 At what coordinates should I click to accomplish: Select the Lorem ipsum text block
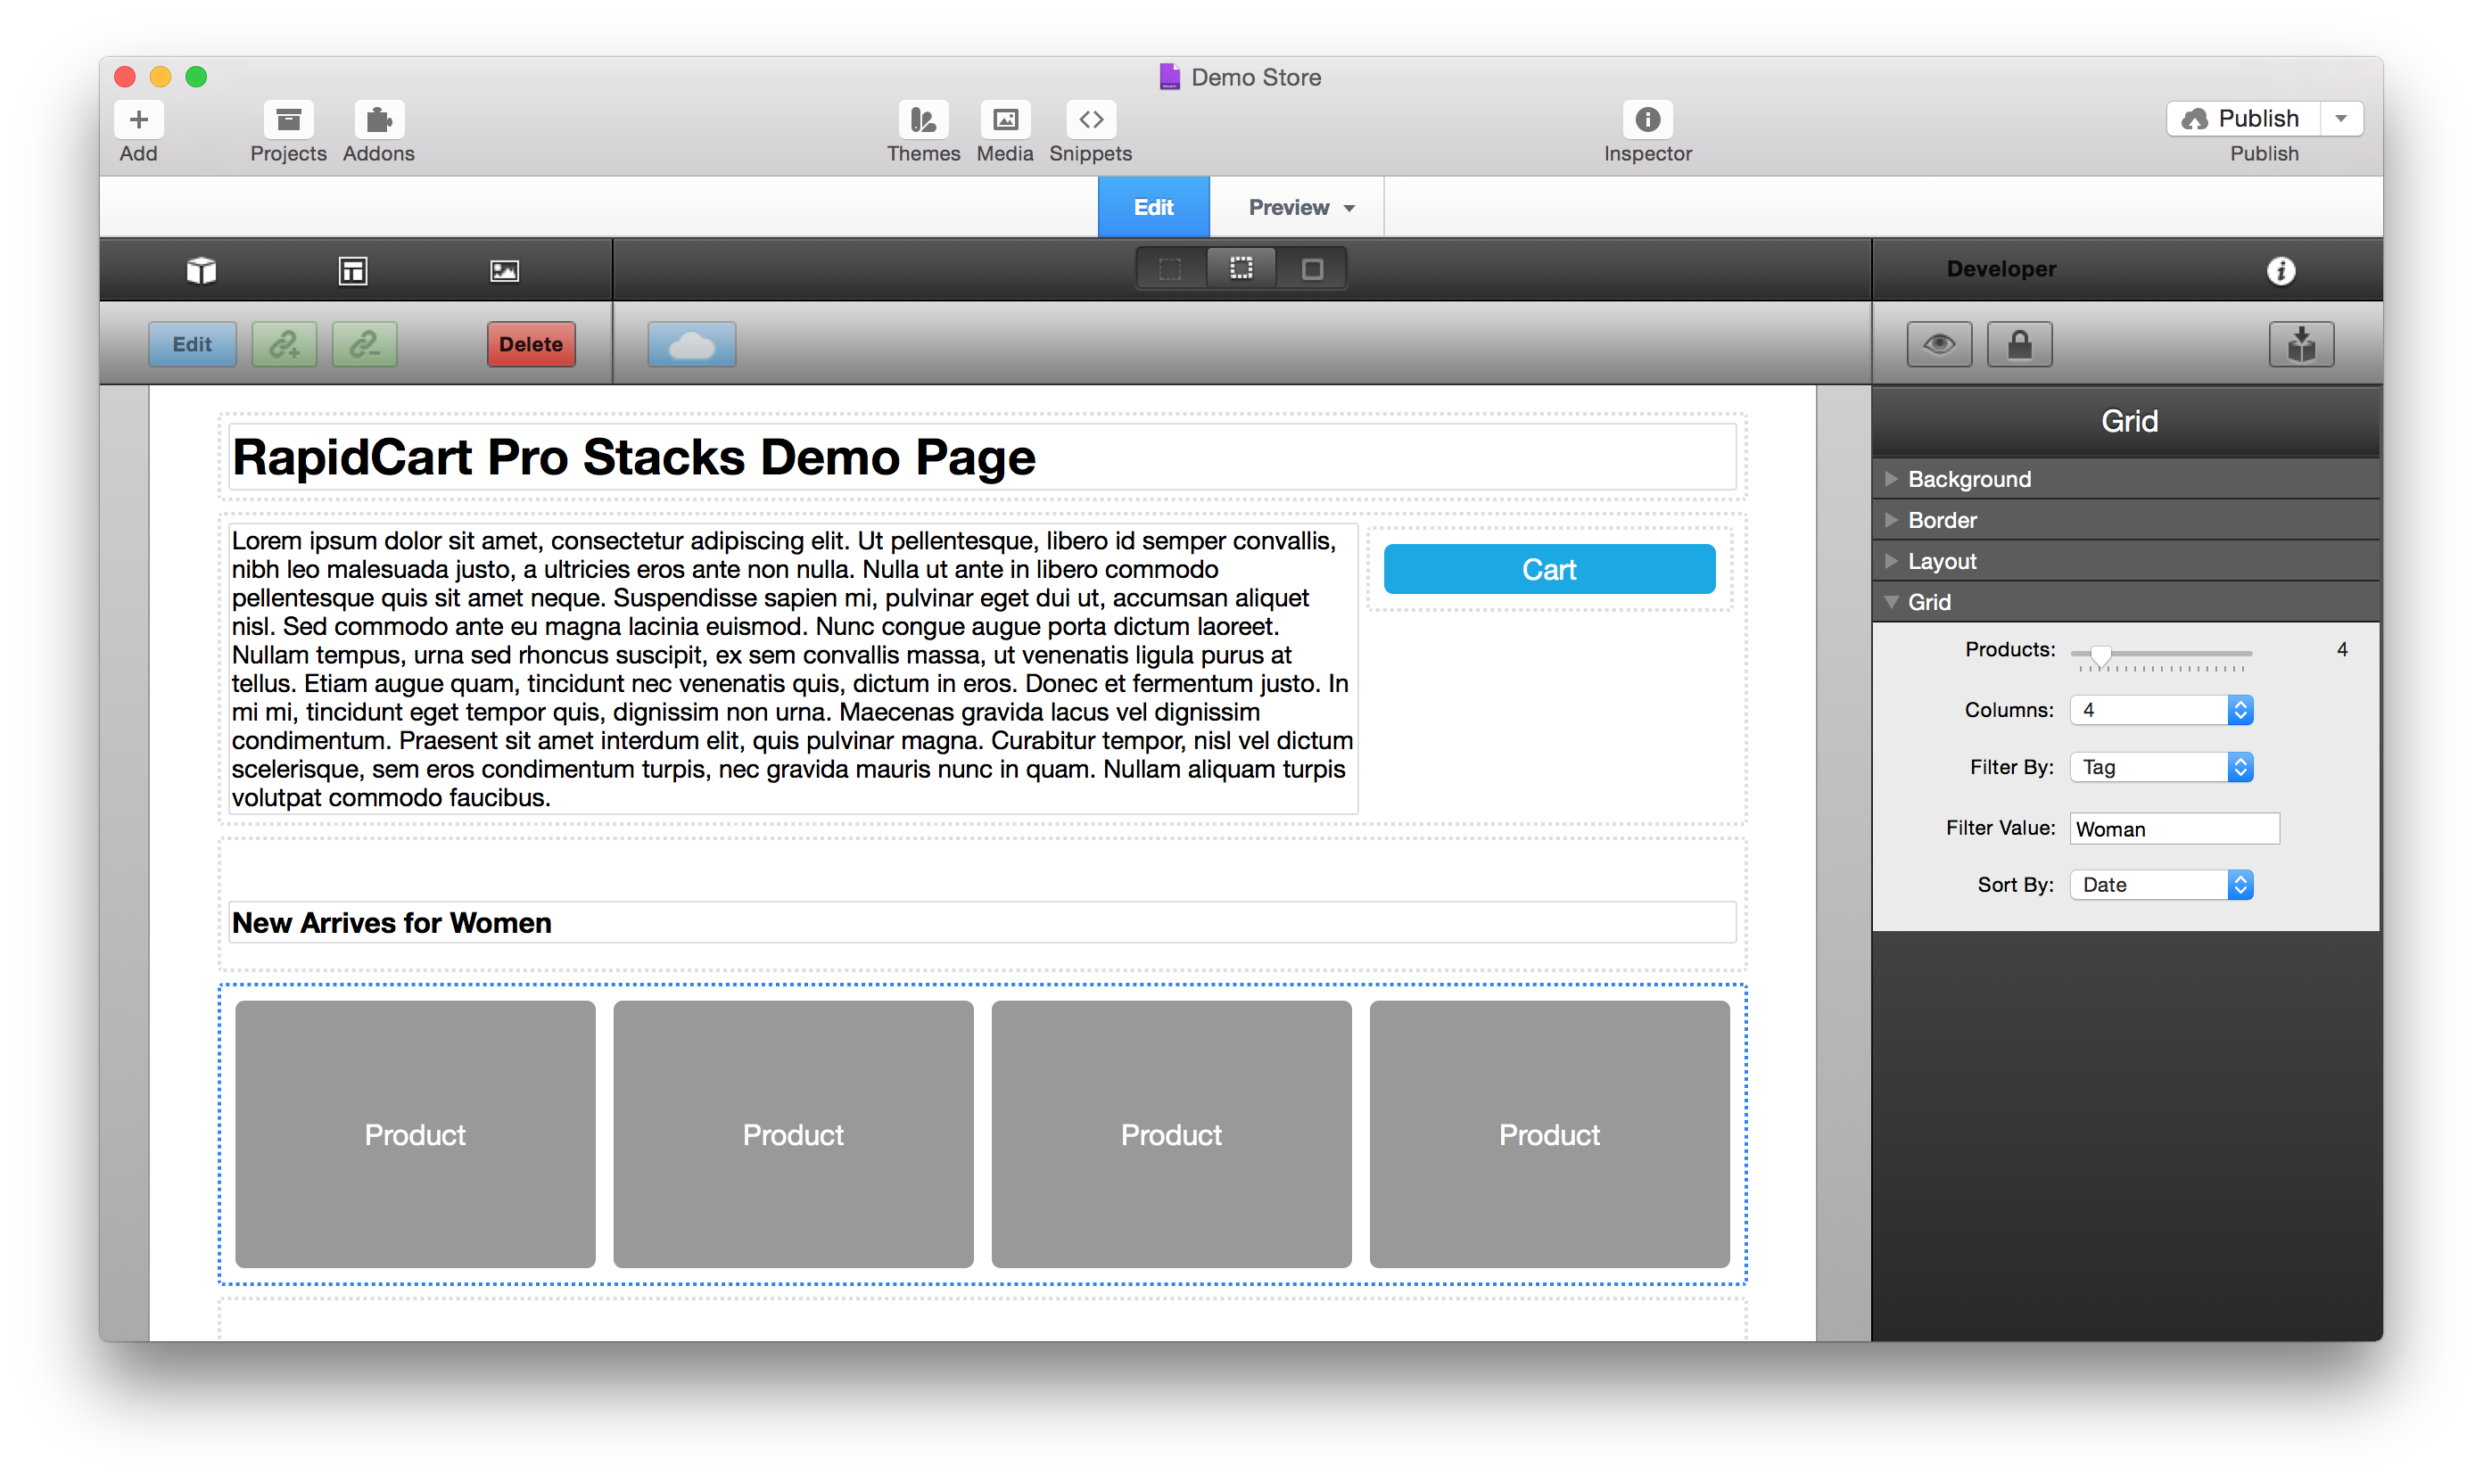(793, 669)
